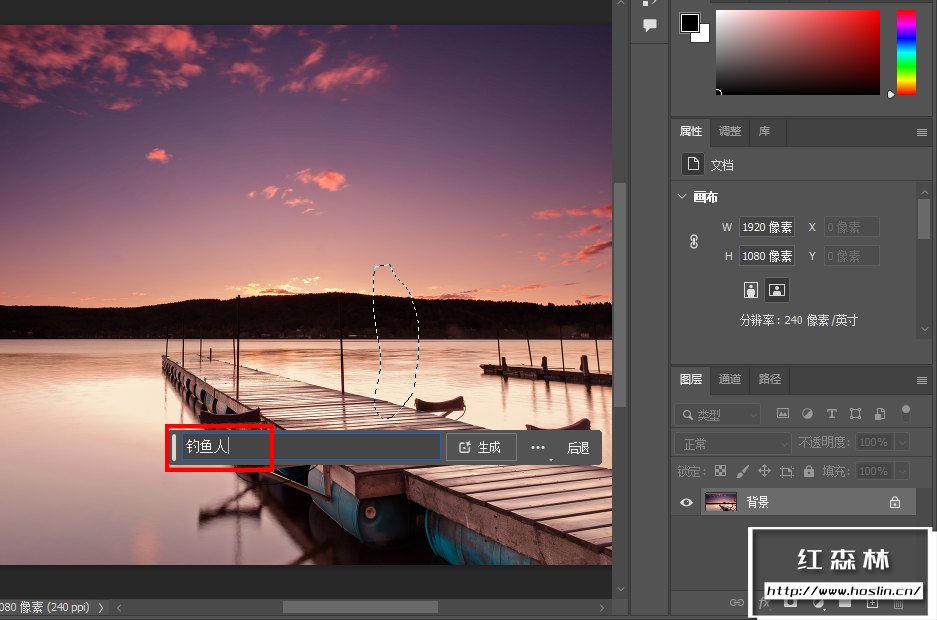937x620 pixels.
Task: Click the 钓鱼人 prompt text field
Action: pyautogui.click(x=311, y=446)
